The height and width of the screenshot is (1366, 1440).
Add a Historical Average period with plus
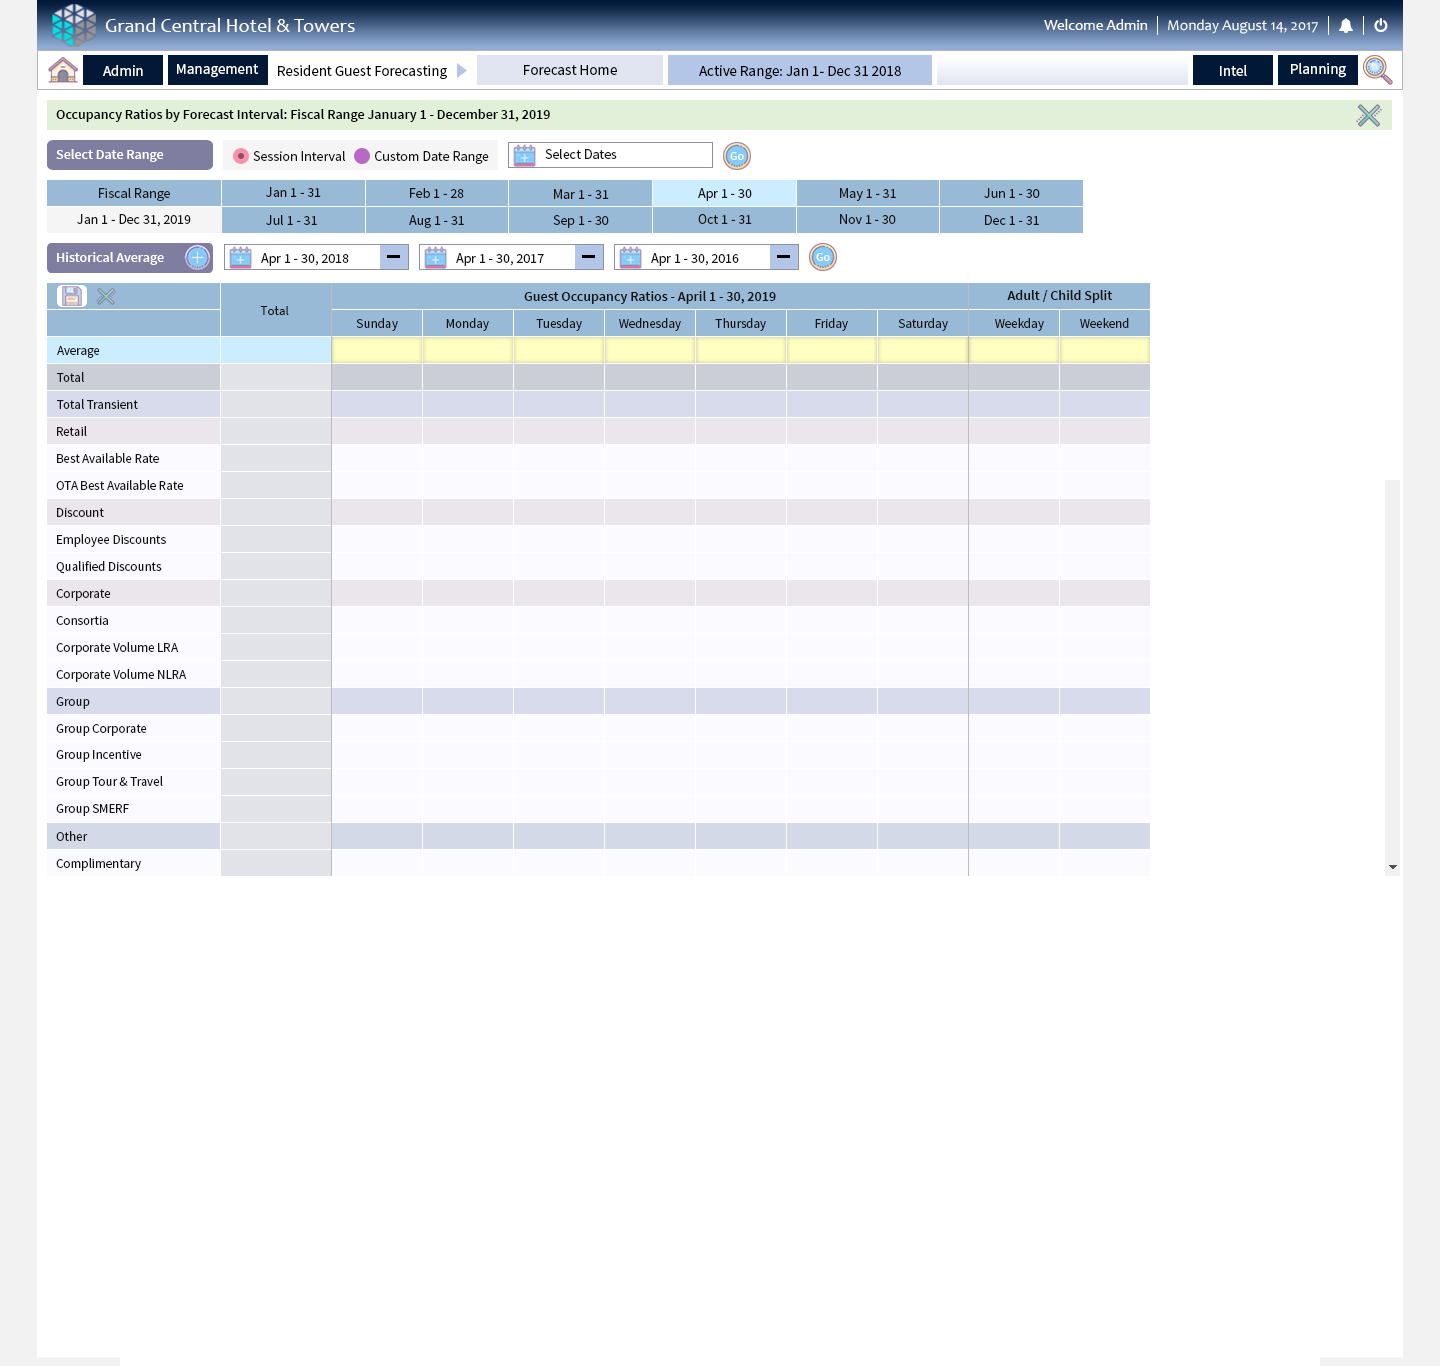198,258
